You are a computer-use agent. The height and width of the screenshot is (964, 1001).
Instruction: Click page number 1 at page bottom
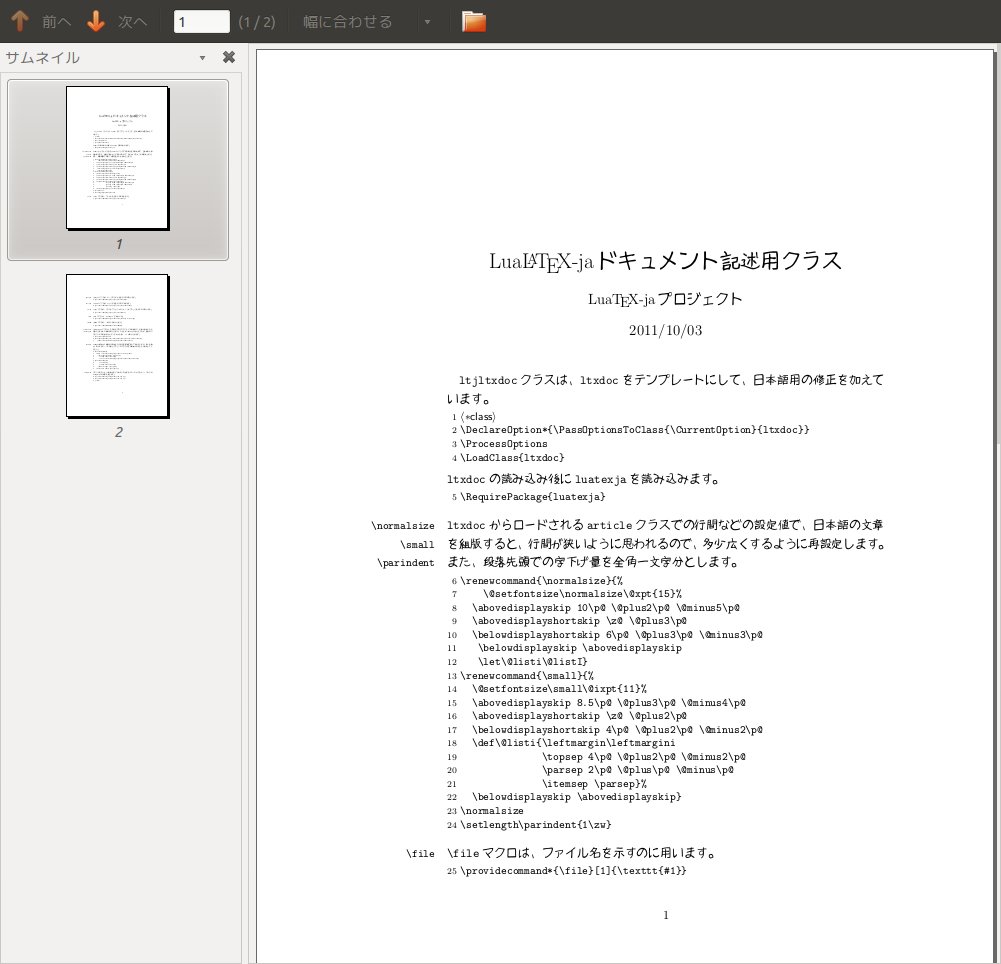666,915
